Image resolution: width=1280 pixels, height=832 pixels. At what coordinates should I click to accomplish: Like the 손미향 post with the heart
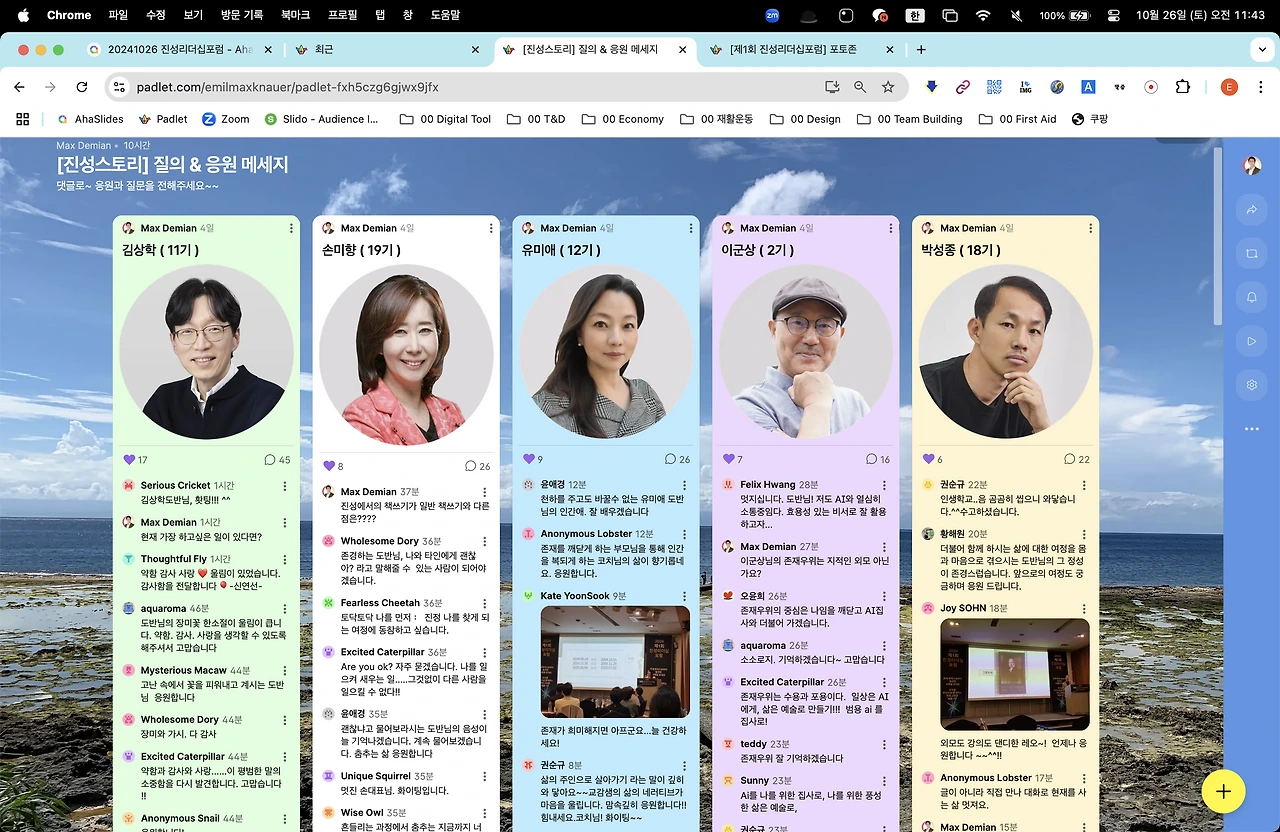329,466
